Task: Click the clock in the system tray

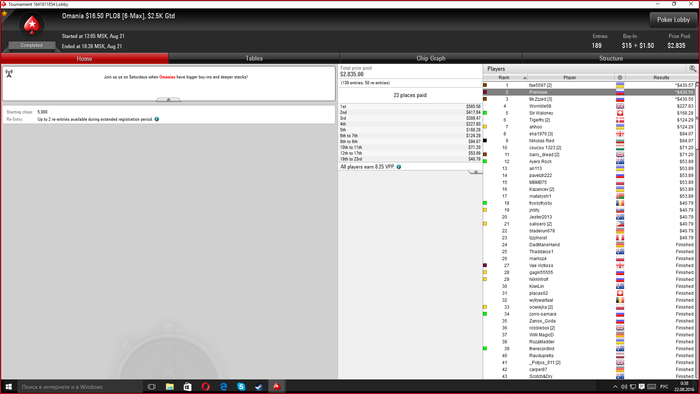Action: tap(684, 387)
